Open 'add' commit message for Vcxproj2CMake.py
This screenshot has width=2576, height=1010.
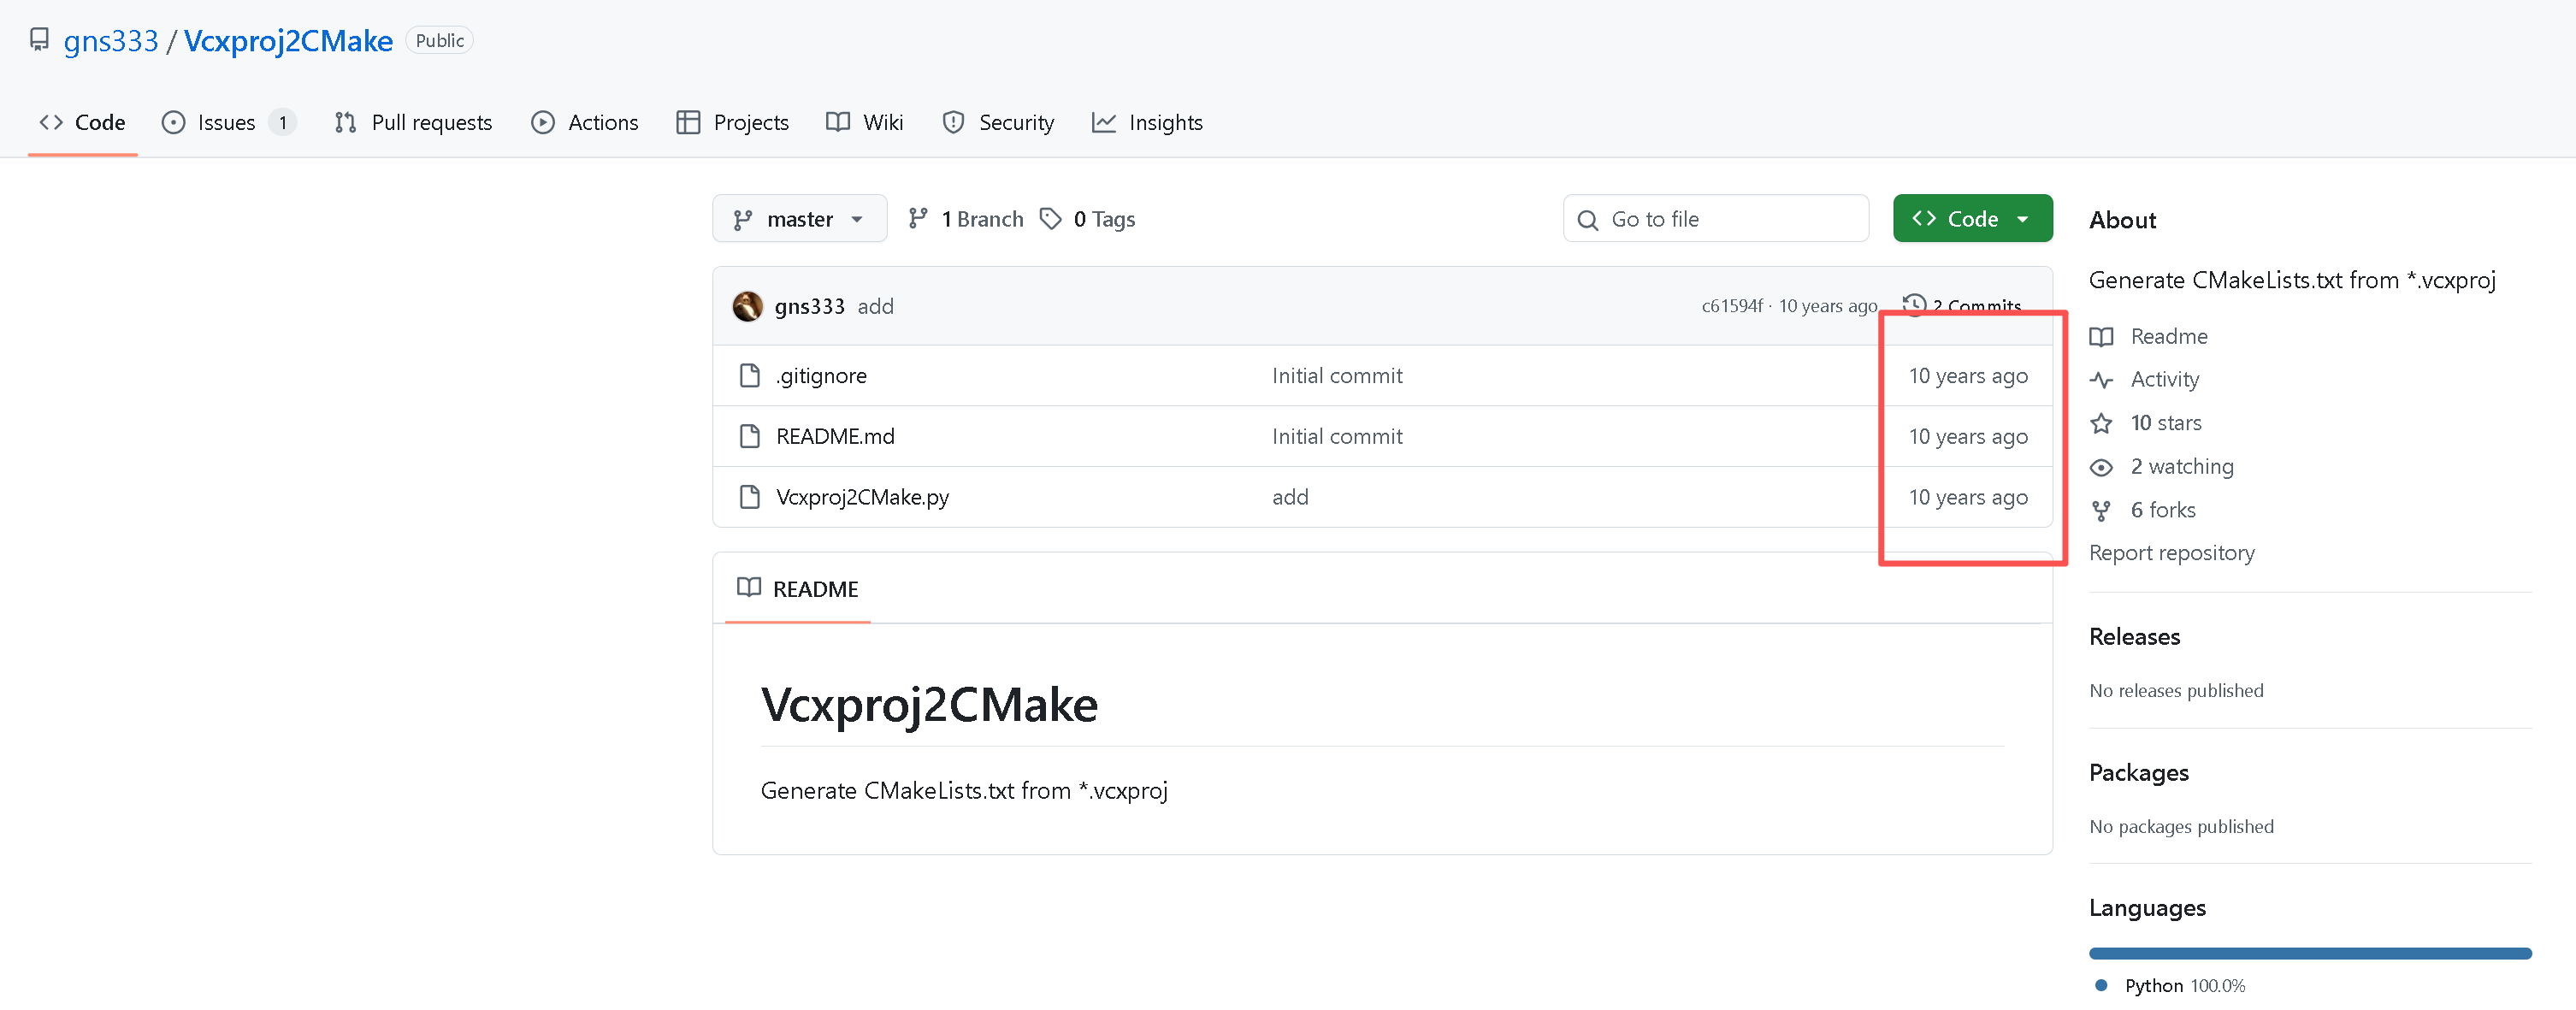1290,497
